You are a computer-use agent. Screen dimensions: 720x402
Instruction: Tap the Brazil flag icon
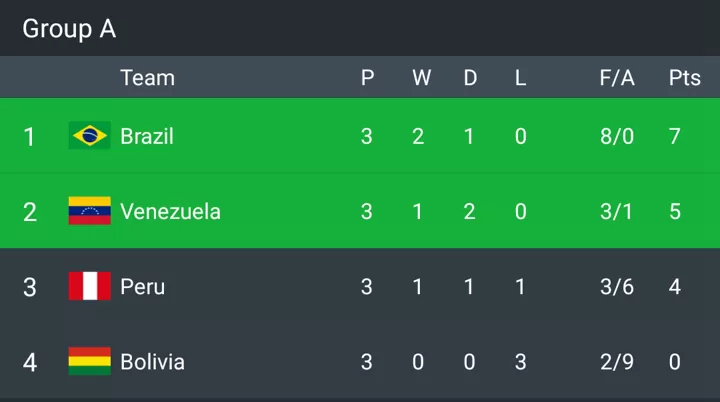point(90,136)
